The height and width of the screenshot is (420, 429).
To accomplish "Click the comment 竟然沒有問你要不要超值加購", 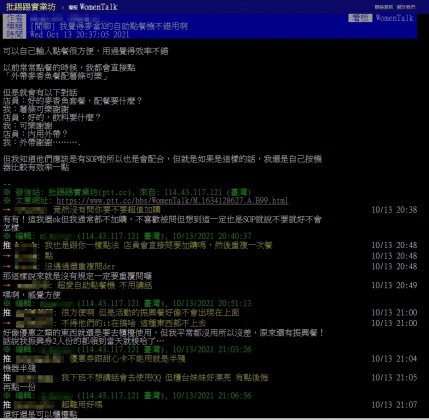I will pyautogui.click(x=107, y=210).
